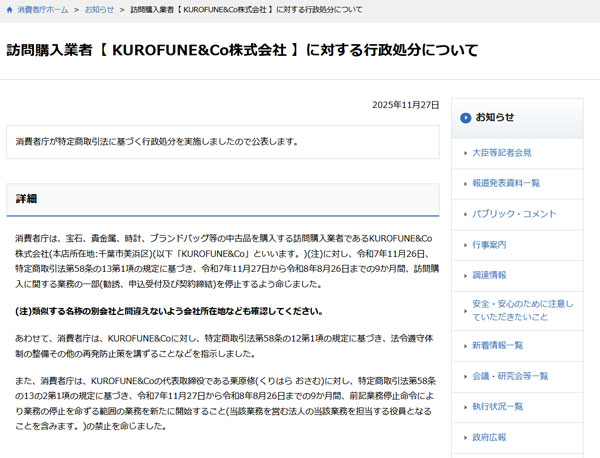Click the chevron arrow next to 報道発表資料一覧
This screenshot has width=600, height=458.
click(463, 184)
